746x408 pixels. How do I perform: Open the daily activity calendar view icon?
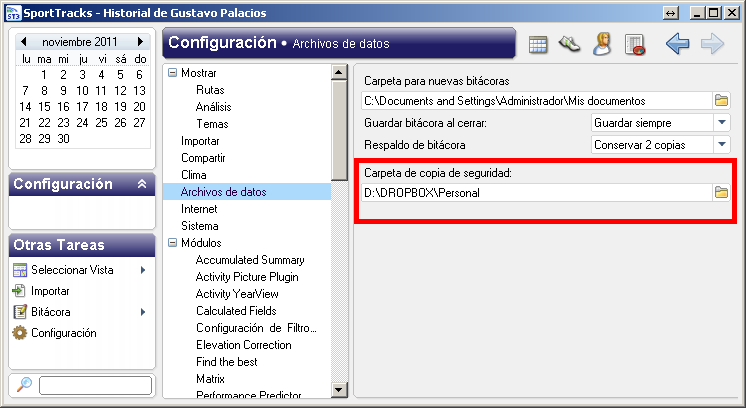click(x=538, y=45)
